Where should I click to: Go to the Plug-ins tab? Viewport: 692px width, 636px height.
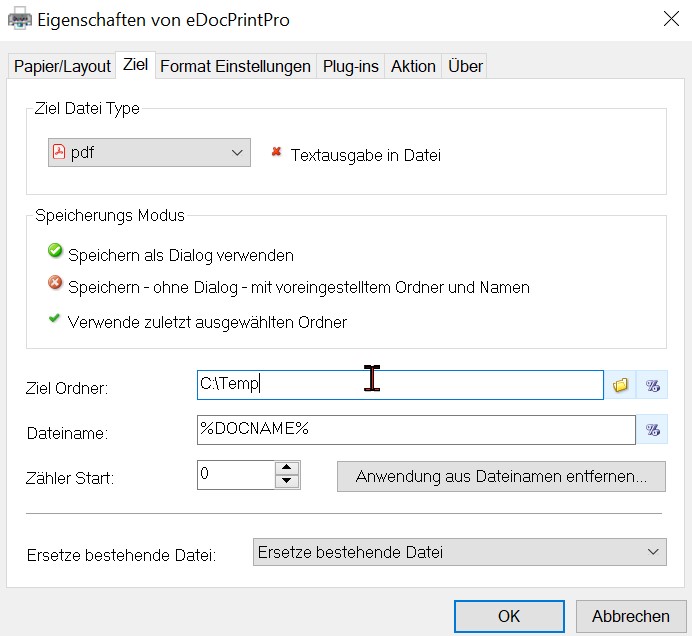[350, 66]
